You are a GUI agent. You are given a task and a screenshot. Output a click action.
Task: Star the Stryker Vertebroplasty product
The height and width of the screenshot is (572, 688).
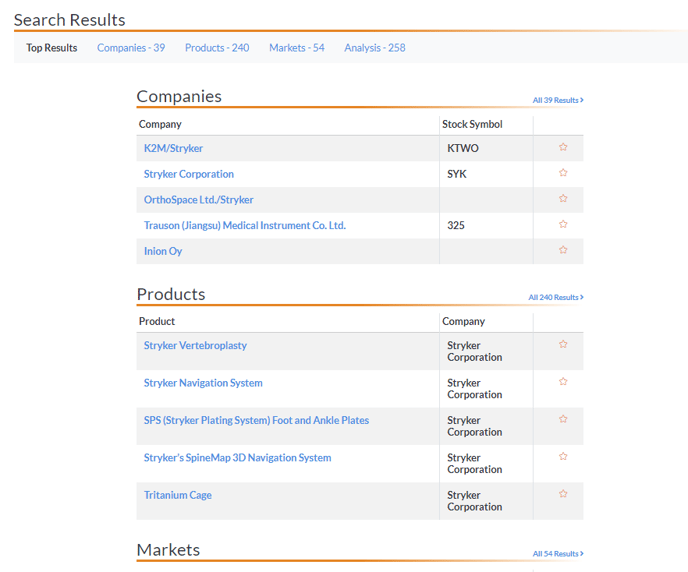(x=563, y=344)
